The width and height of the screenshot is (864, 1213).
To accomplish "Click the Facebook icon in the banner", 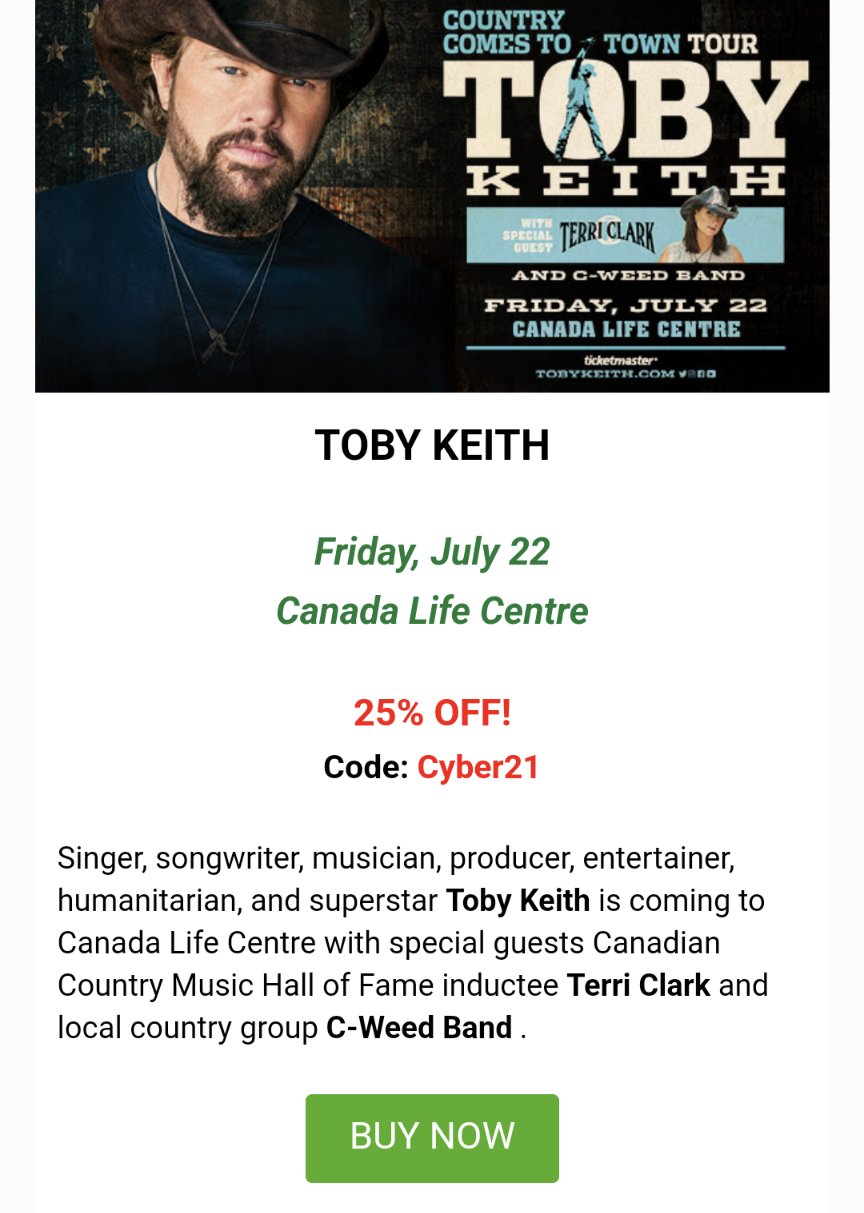I will pyautogui.click(x=701, y=374).
